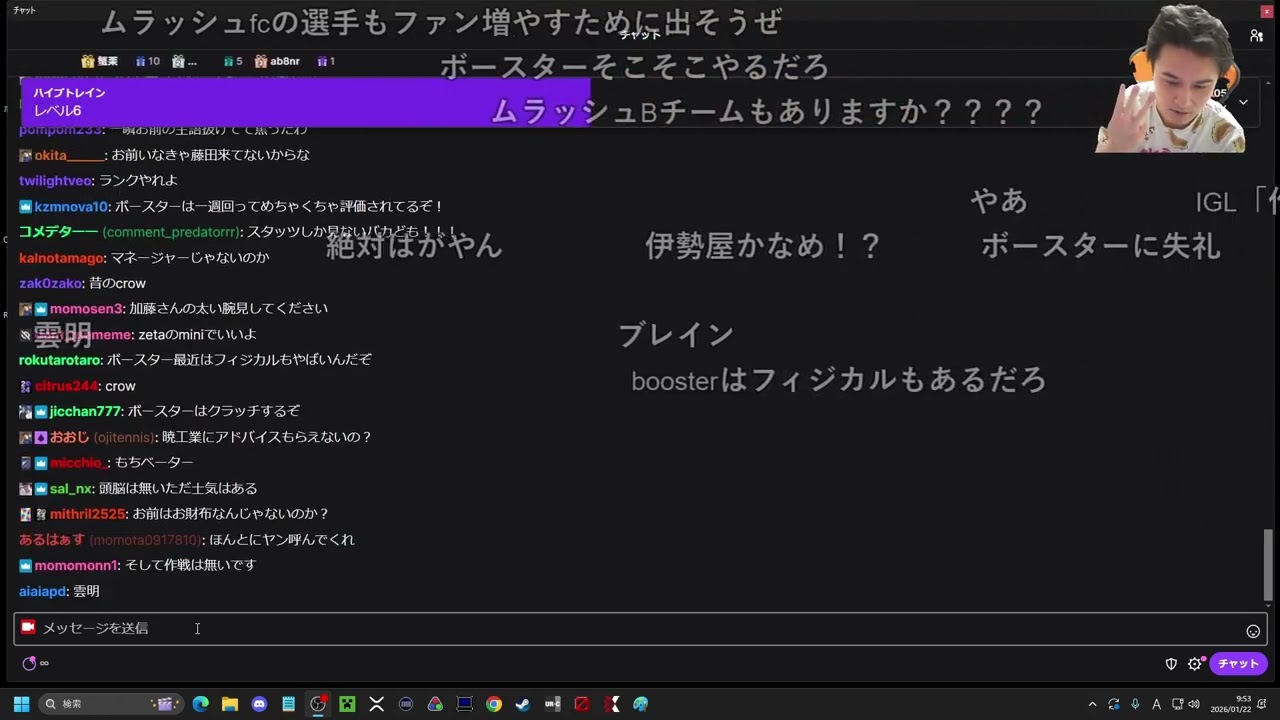Open username twilightveo profile

pyautogui.click(x=56, y=181)
